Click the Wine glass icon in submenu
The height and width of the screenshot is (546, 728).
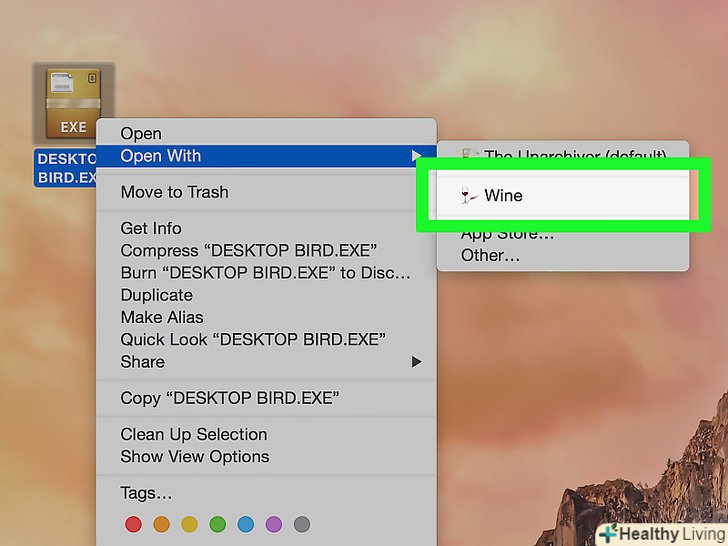coord(468,195)
